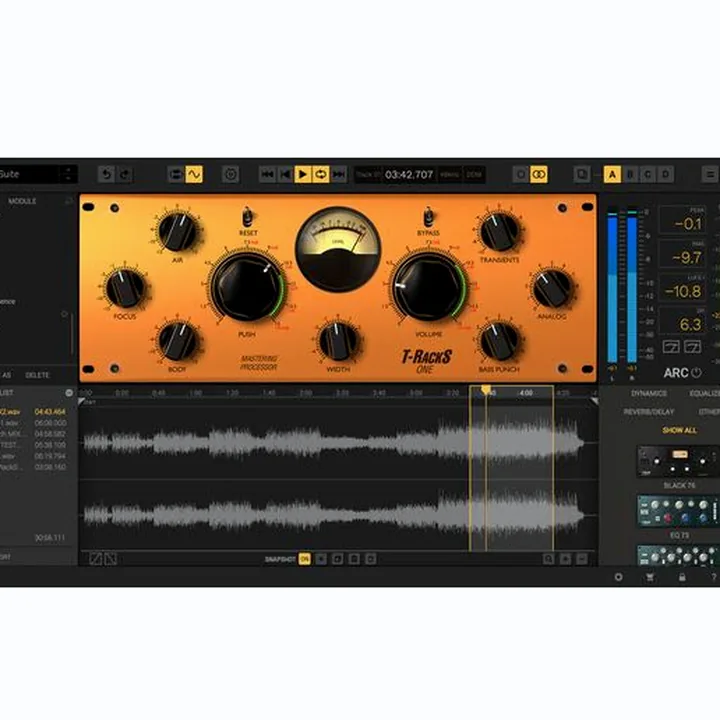
Task: Click the BODY knob
Action: coord(177,341)
